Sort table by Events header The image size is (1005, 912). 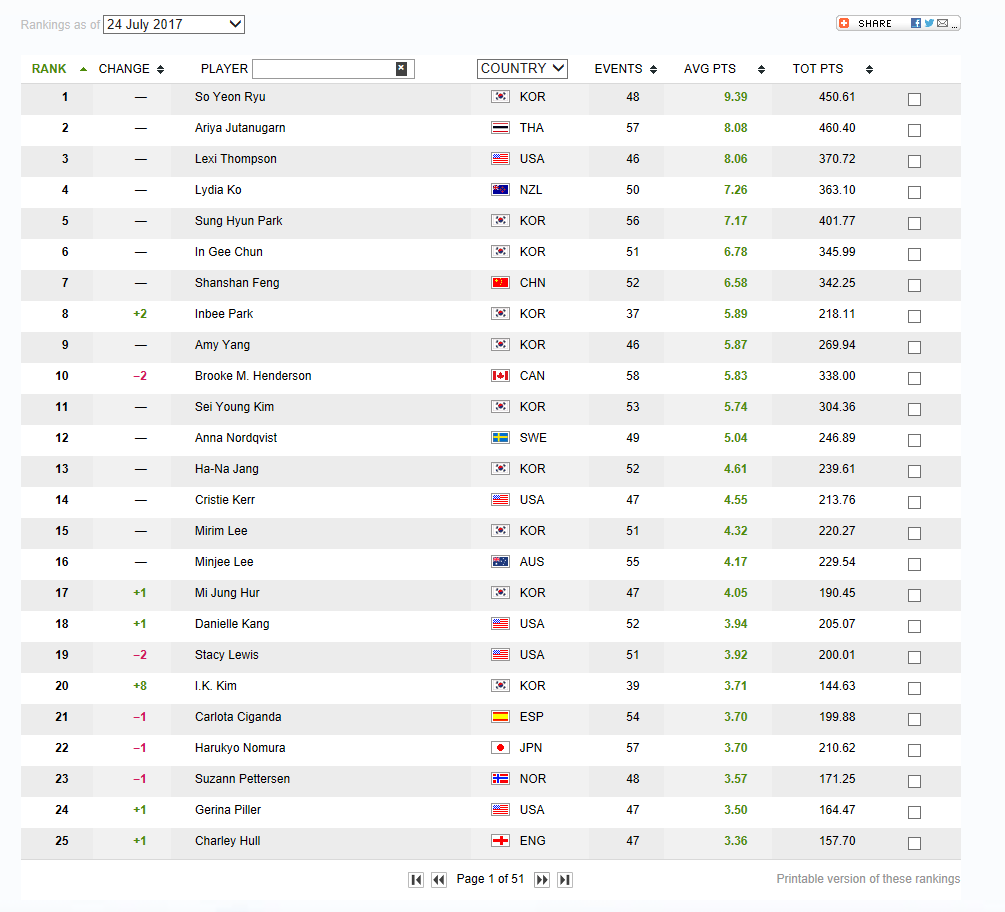coord(619,69)
